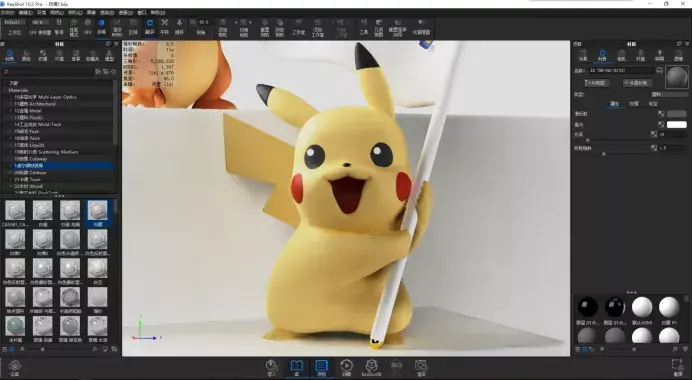This screenshot has width=693, height=380.
Task: Click the Library (库) icon in bottom toolbar
Action: click(x=296, y=368)
